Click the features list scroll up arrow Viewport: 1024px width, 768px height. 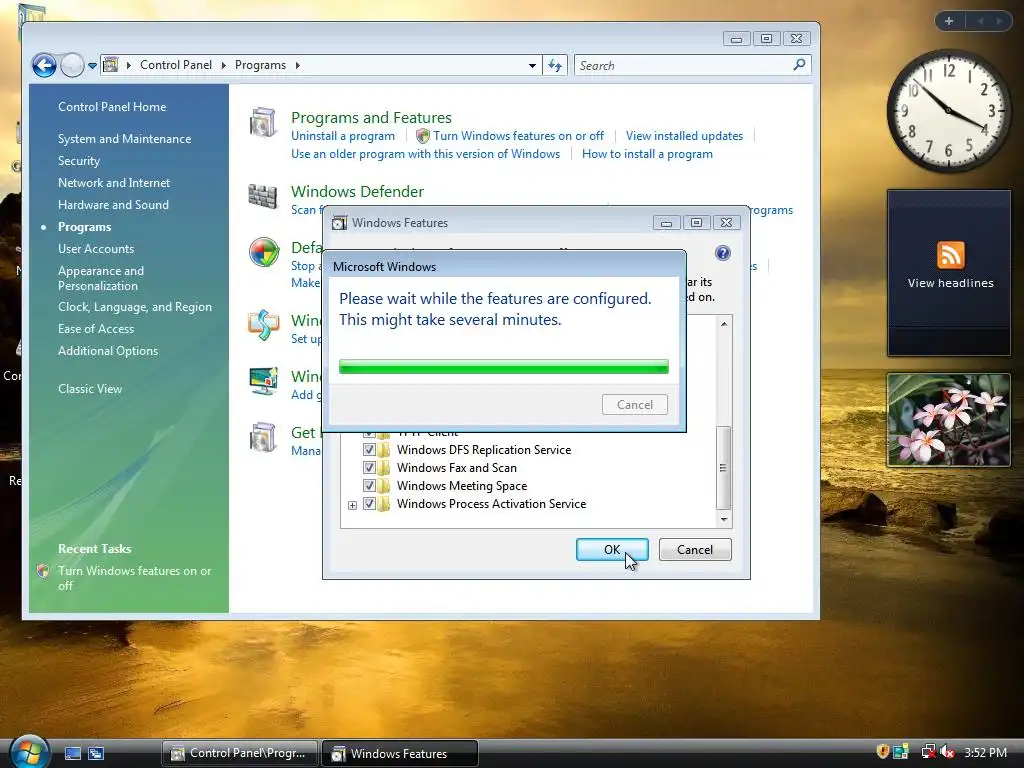click(x=724, y=323)
